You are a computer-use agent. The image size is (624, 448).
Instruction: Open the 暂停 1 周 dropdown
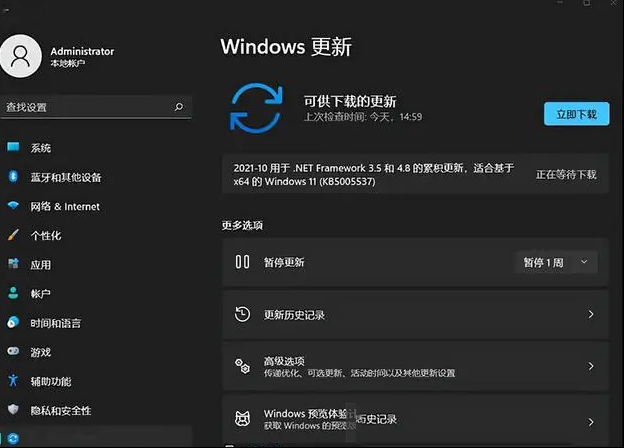pos(556,262)
